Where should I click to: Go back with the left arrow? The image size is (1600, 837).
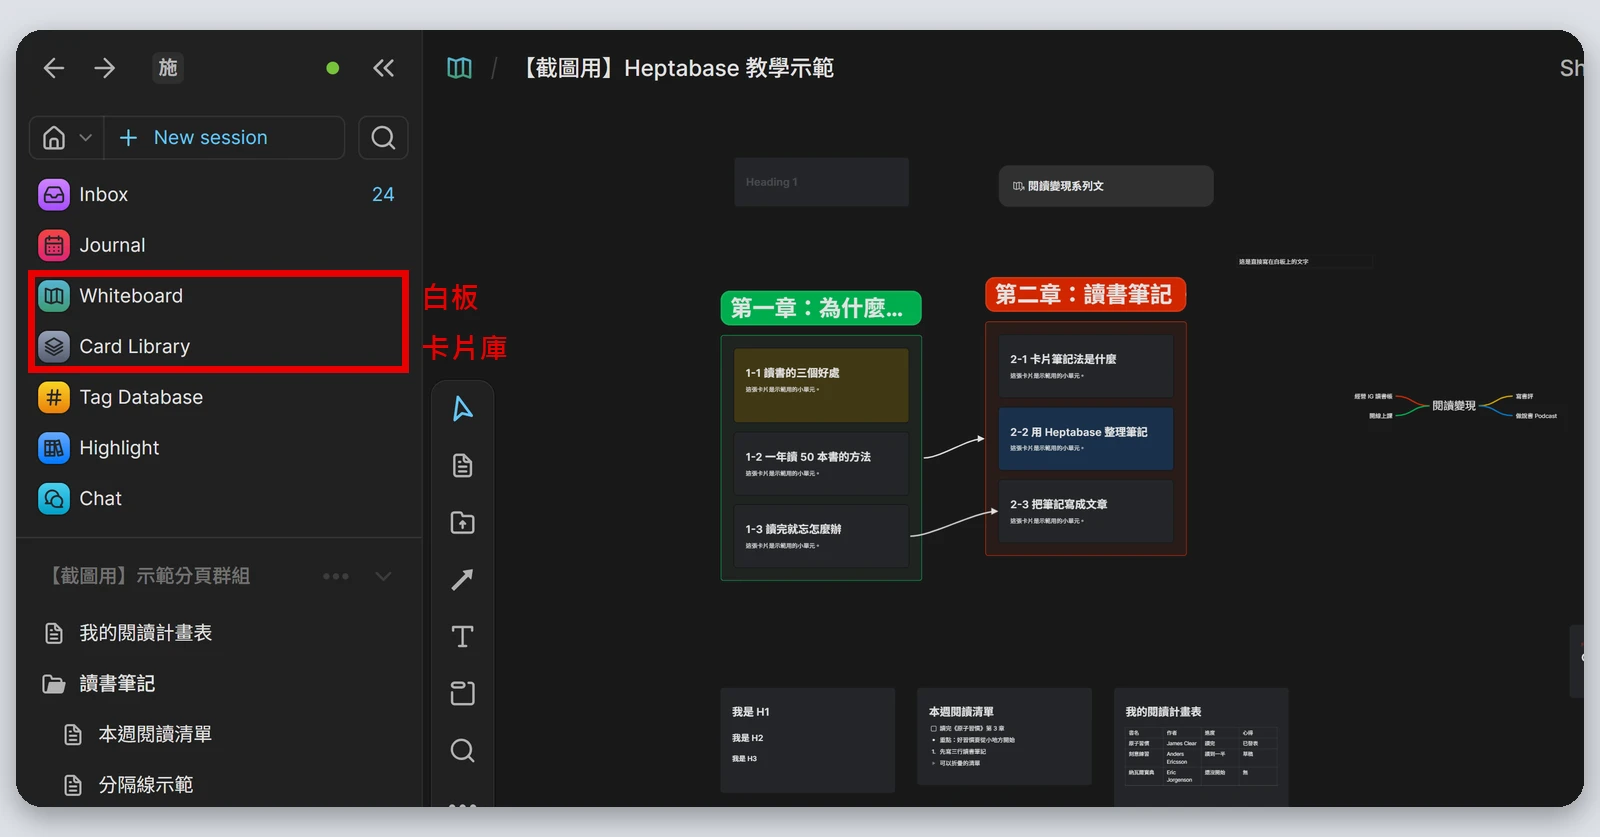(54, 68)
